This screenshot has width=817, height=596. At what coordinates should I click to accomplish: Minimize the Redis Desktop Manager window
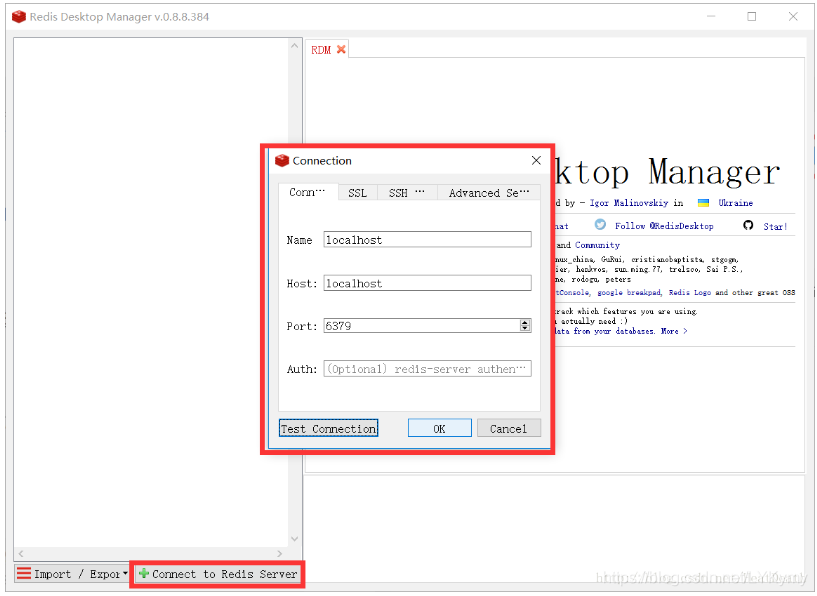[x=711, y=17]
